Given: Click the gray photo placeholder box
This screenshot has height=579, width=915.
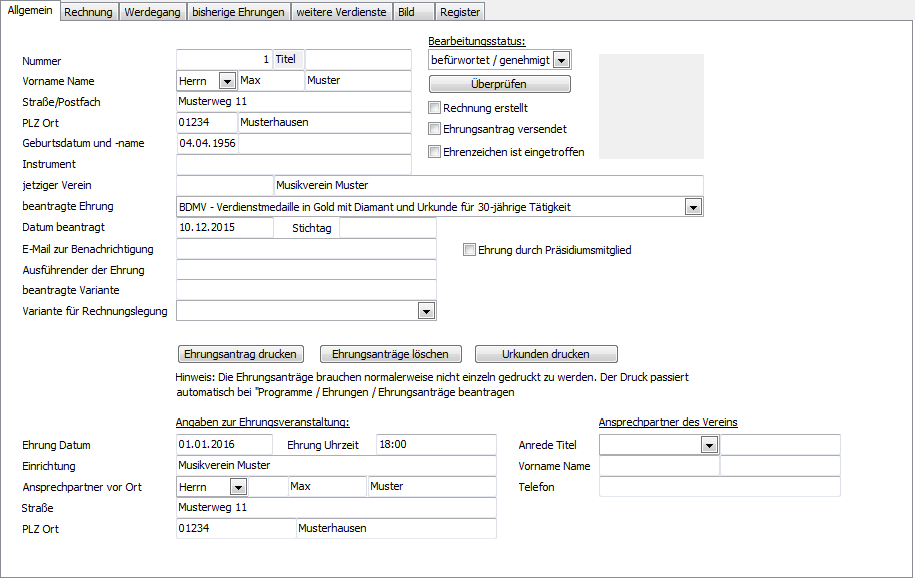Looking at the screenshot, I should click(x=651, y=106).
